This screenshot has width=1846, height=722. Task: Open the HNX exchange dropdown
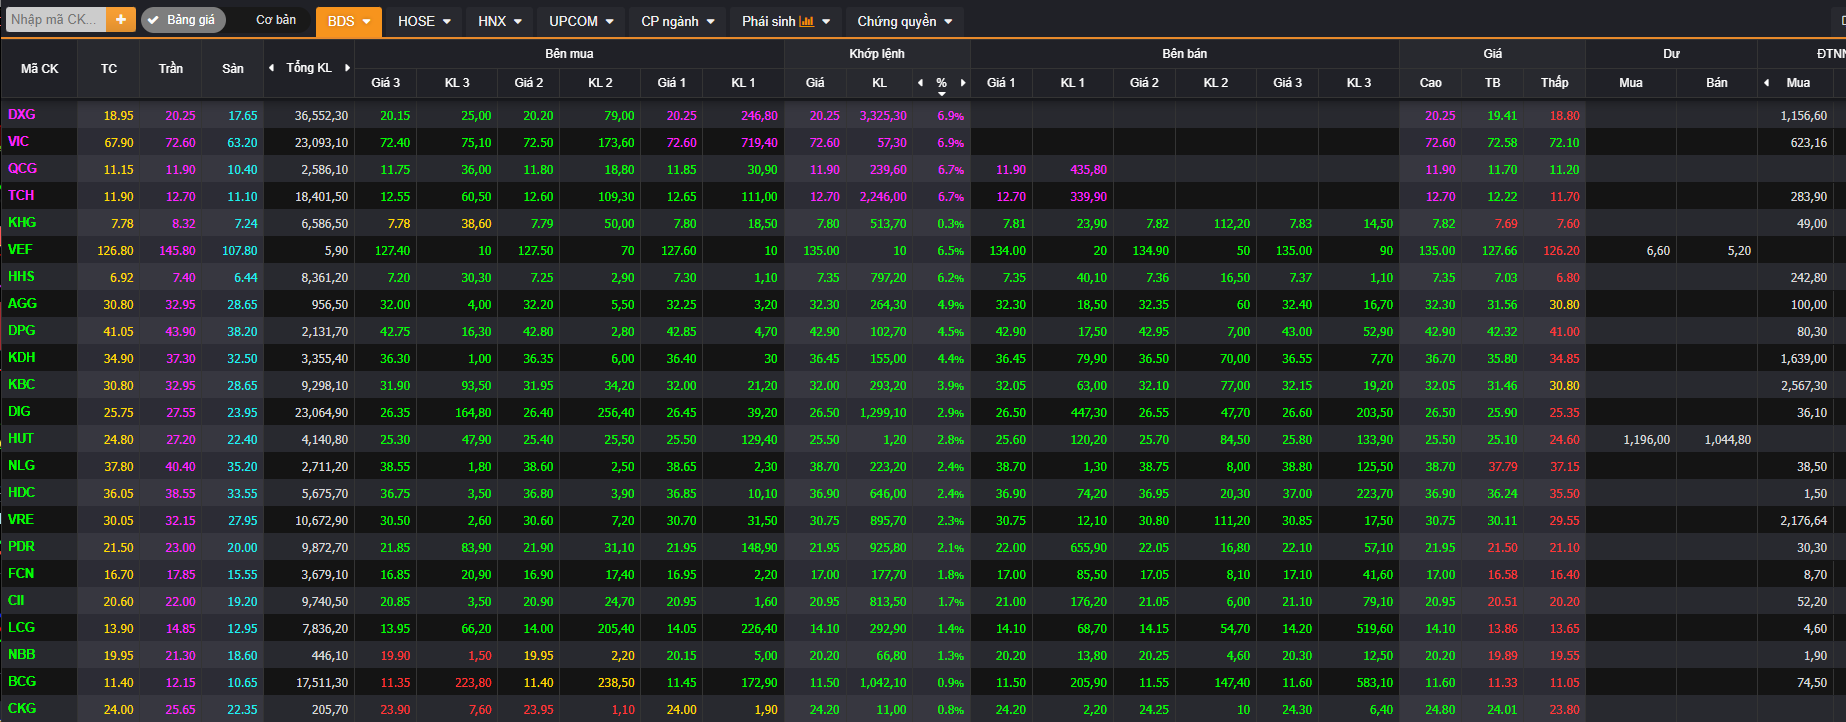(x=500, y=21)
